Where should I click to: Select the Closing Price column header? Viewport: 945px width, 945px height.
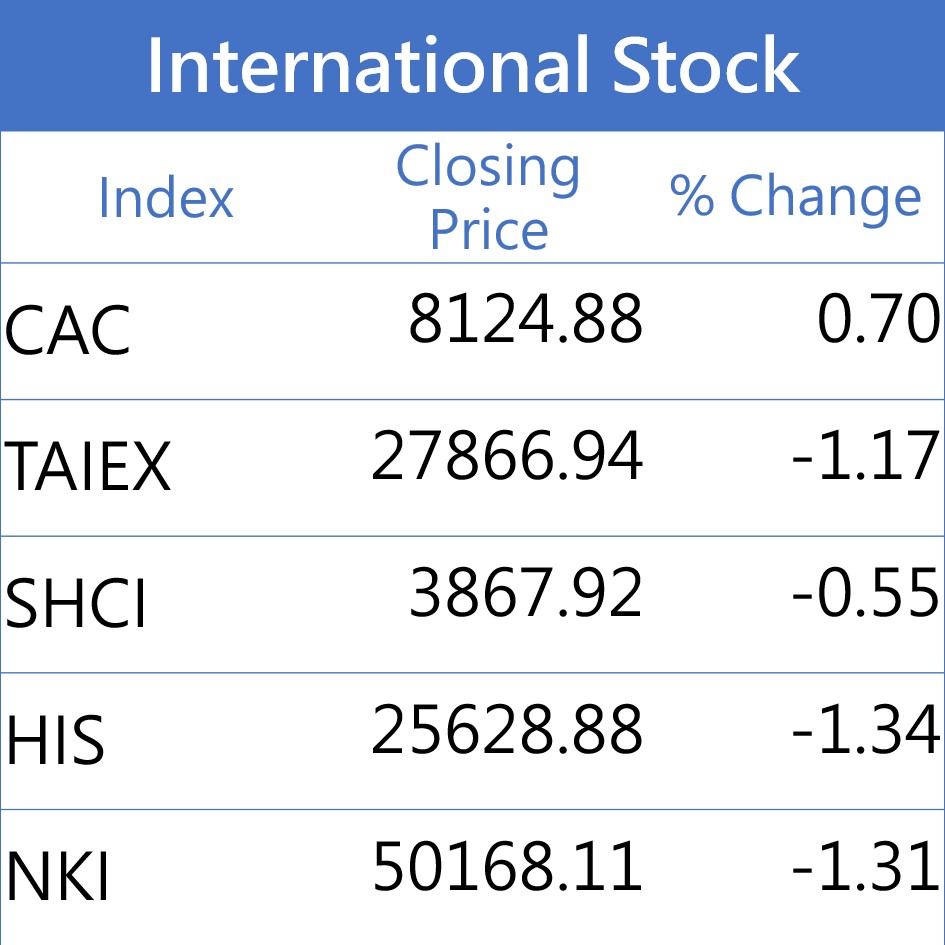click(x=488, y=197)
